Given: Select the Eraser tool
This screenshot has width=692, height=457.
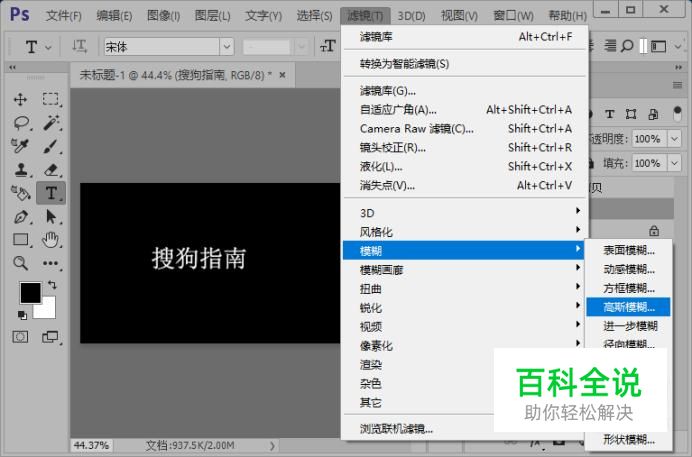Looking at the screenshot, I should tap(51, 169).
